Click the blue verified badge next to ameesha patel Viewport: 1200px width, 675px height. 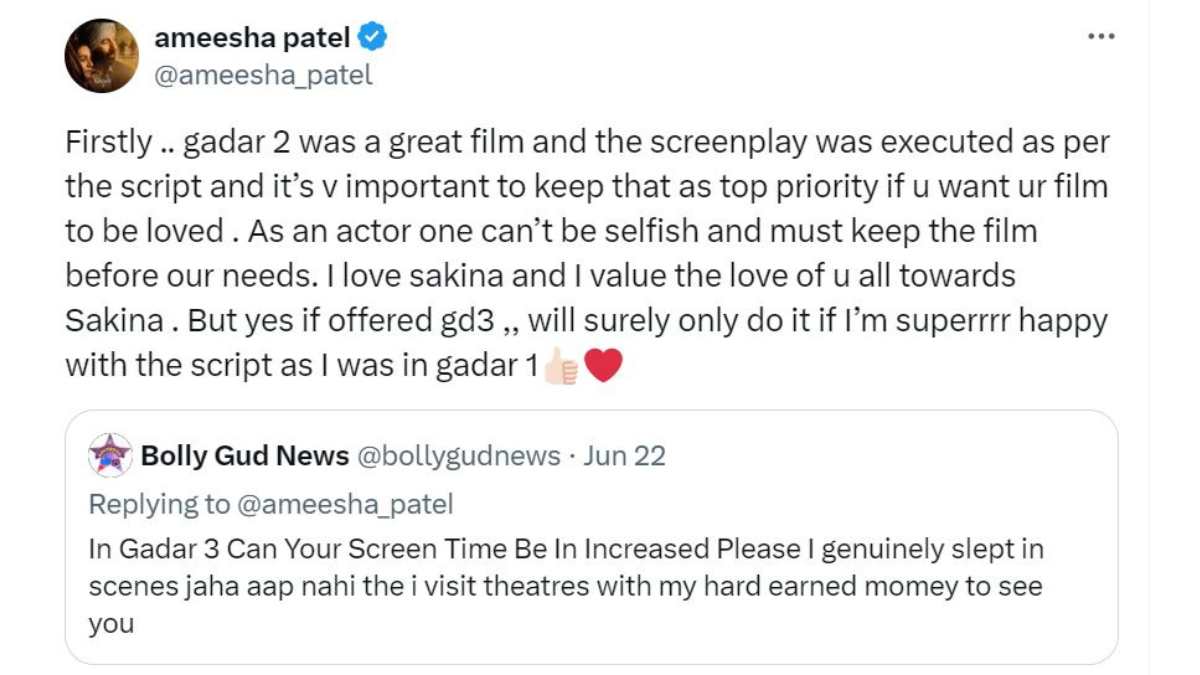(372, 36)
